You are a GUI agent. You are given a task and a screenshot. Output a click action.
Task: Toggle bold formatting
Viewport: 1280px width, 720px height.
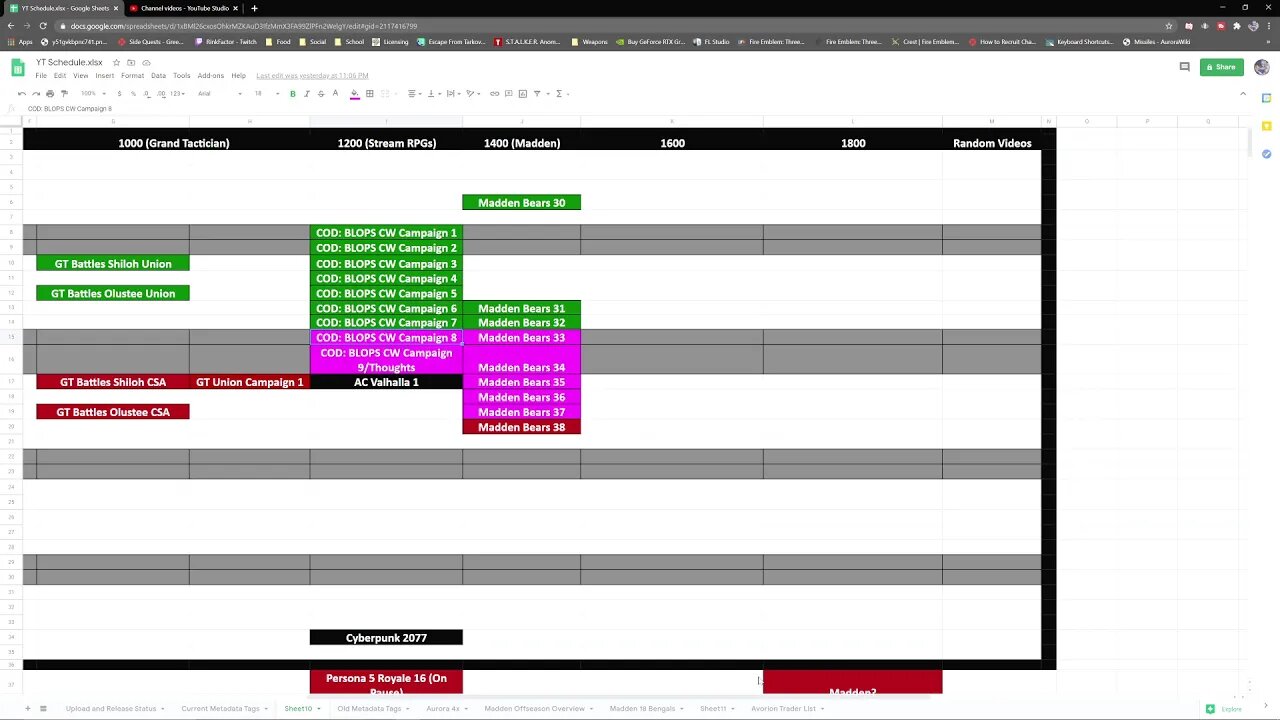pyautogui.click(x=293, y=94)
